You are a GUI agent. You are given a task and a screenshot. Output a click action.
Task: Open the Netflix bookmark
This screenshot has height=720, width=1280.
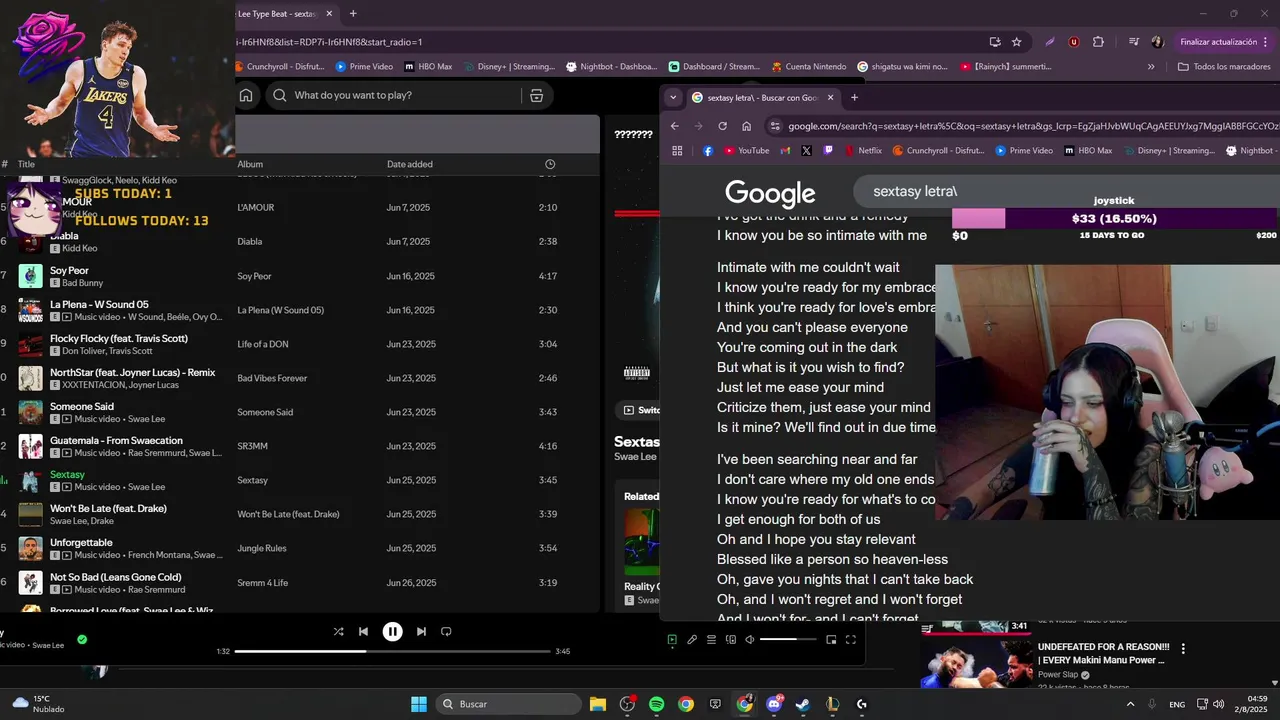pyautogui.click(x=863, y=151)
